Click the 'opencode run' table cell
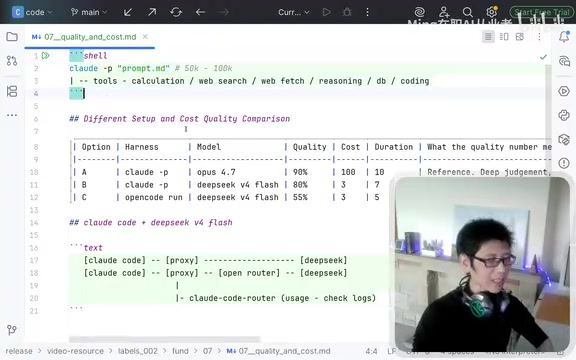Image resolution: width=576 pixels, height=360 pixels. click(154, 198)
